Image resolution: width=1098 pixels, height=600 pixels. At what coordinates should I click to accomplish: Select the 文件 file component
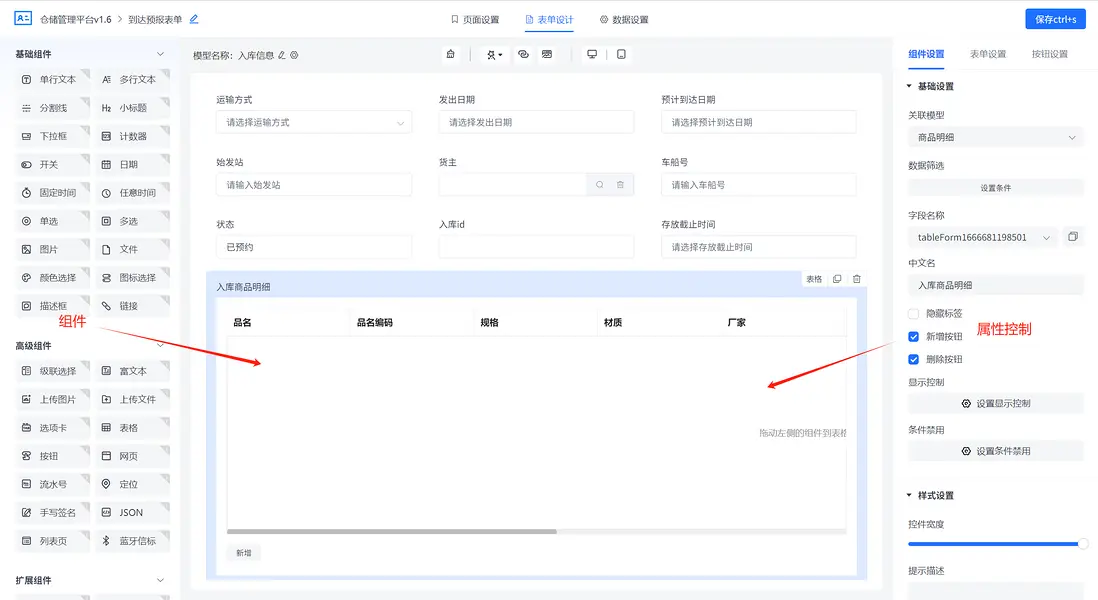[133, 249]
